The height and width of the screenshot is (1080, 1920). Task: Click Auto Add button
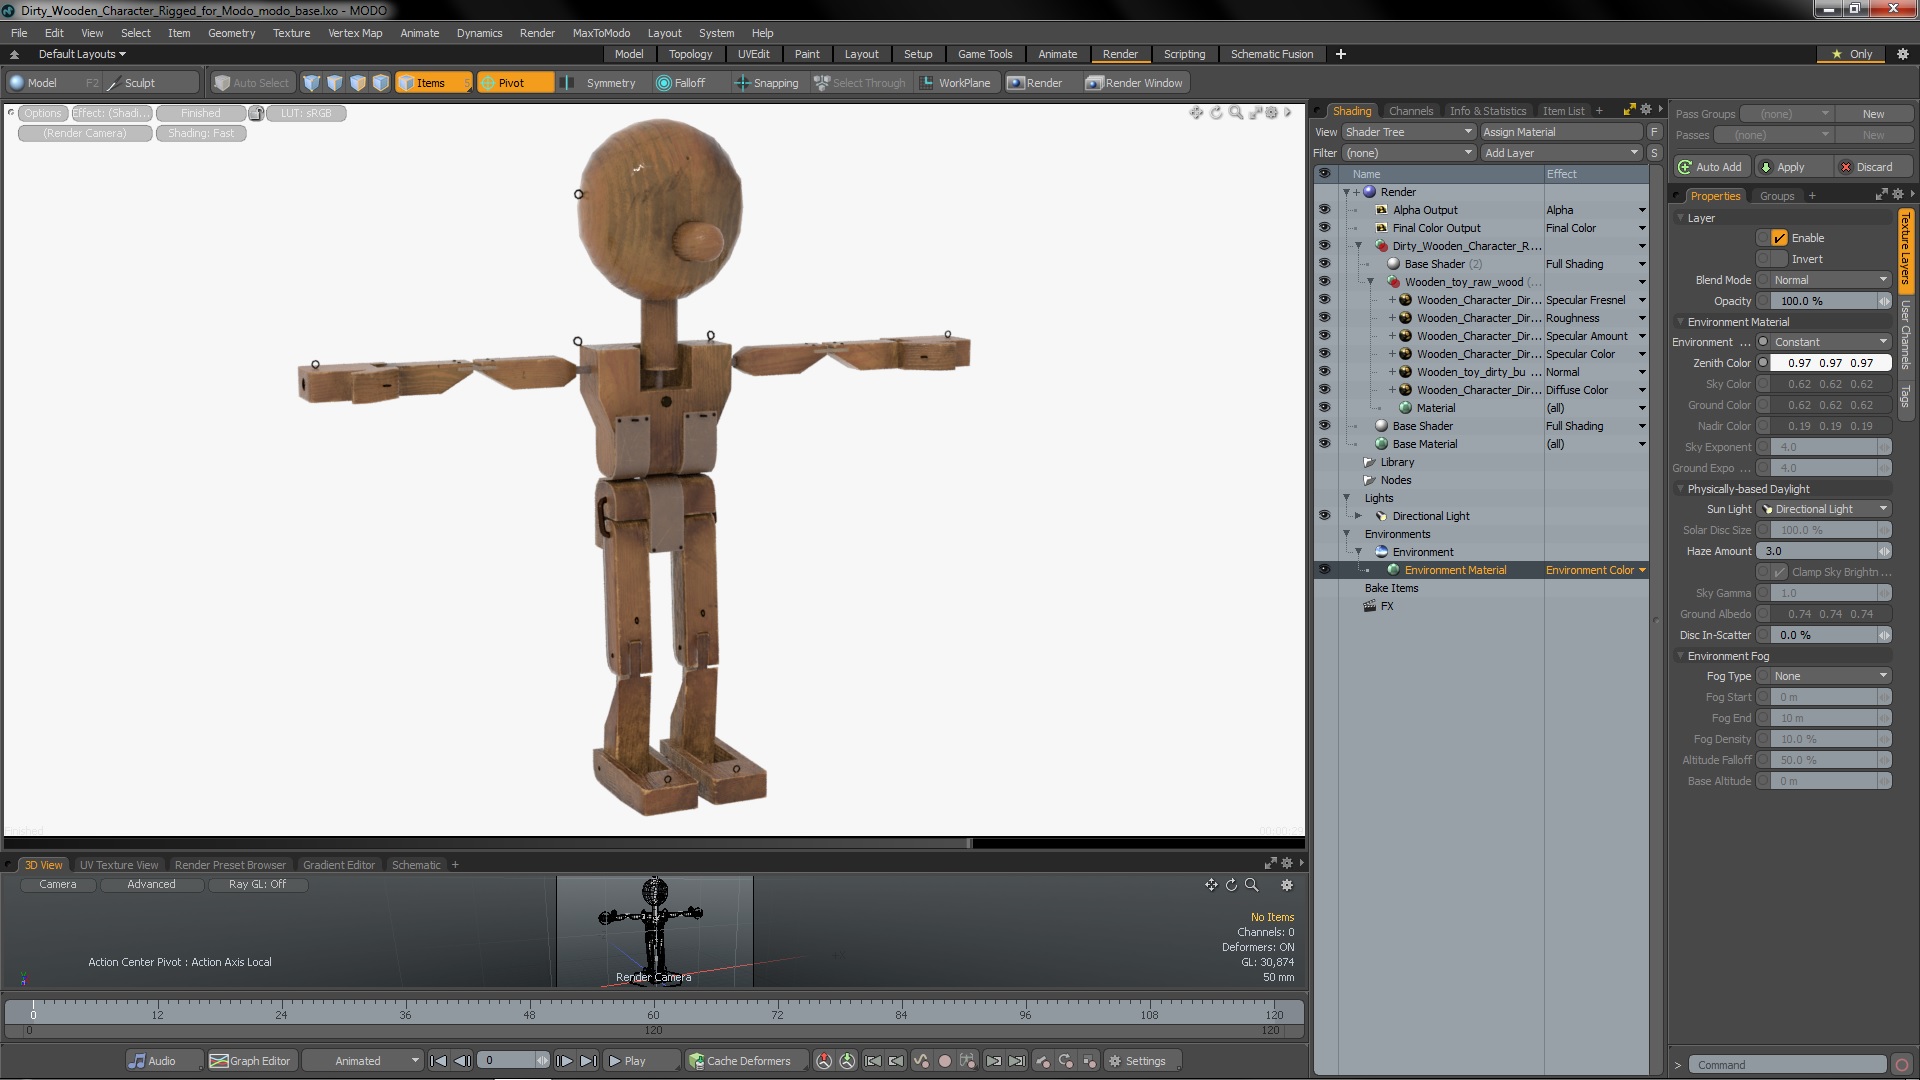[x=1712, y=167]
